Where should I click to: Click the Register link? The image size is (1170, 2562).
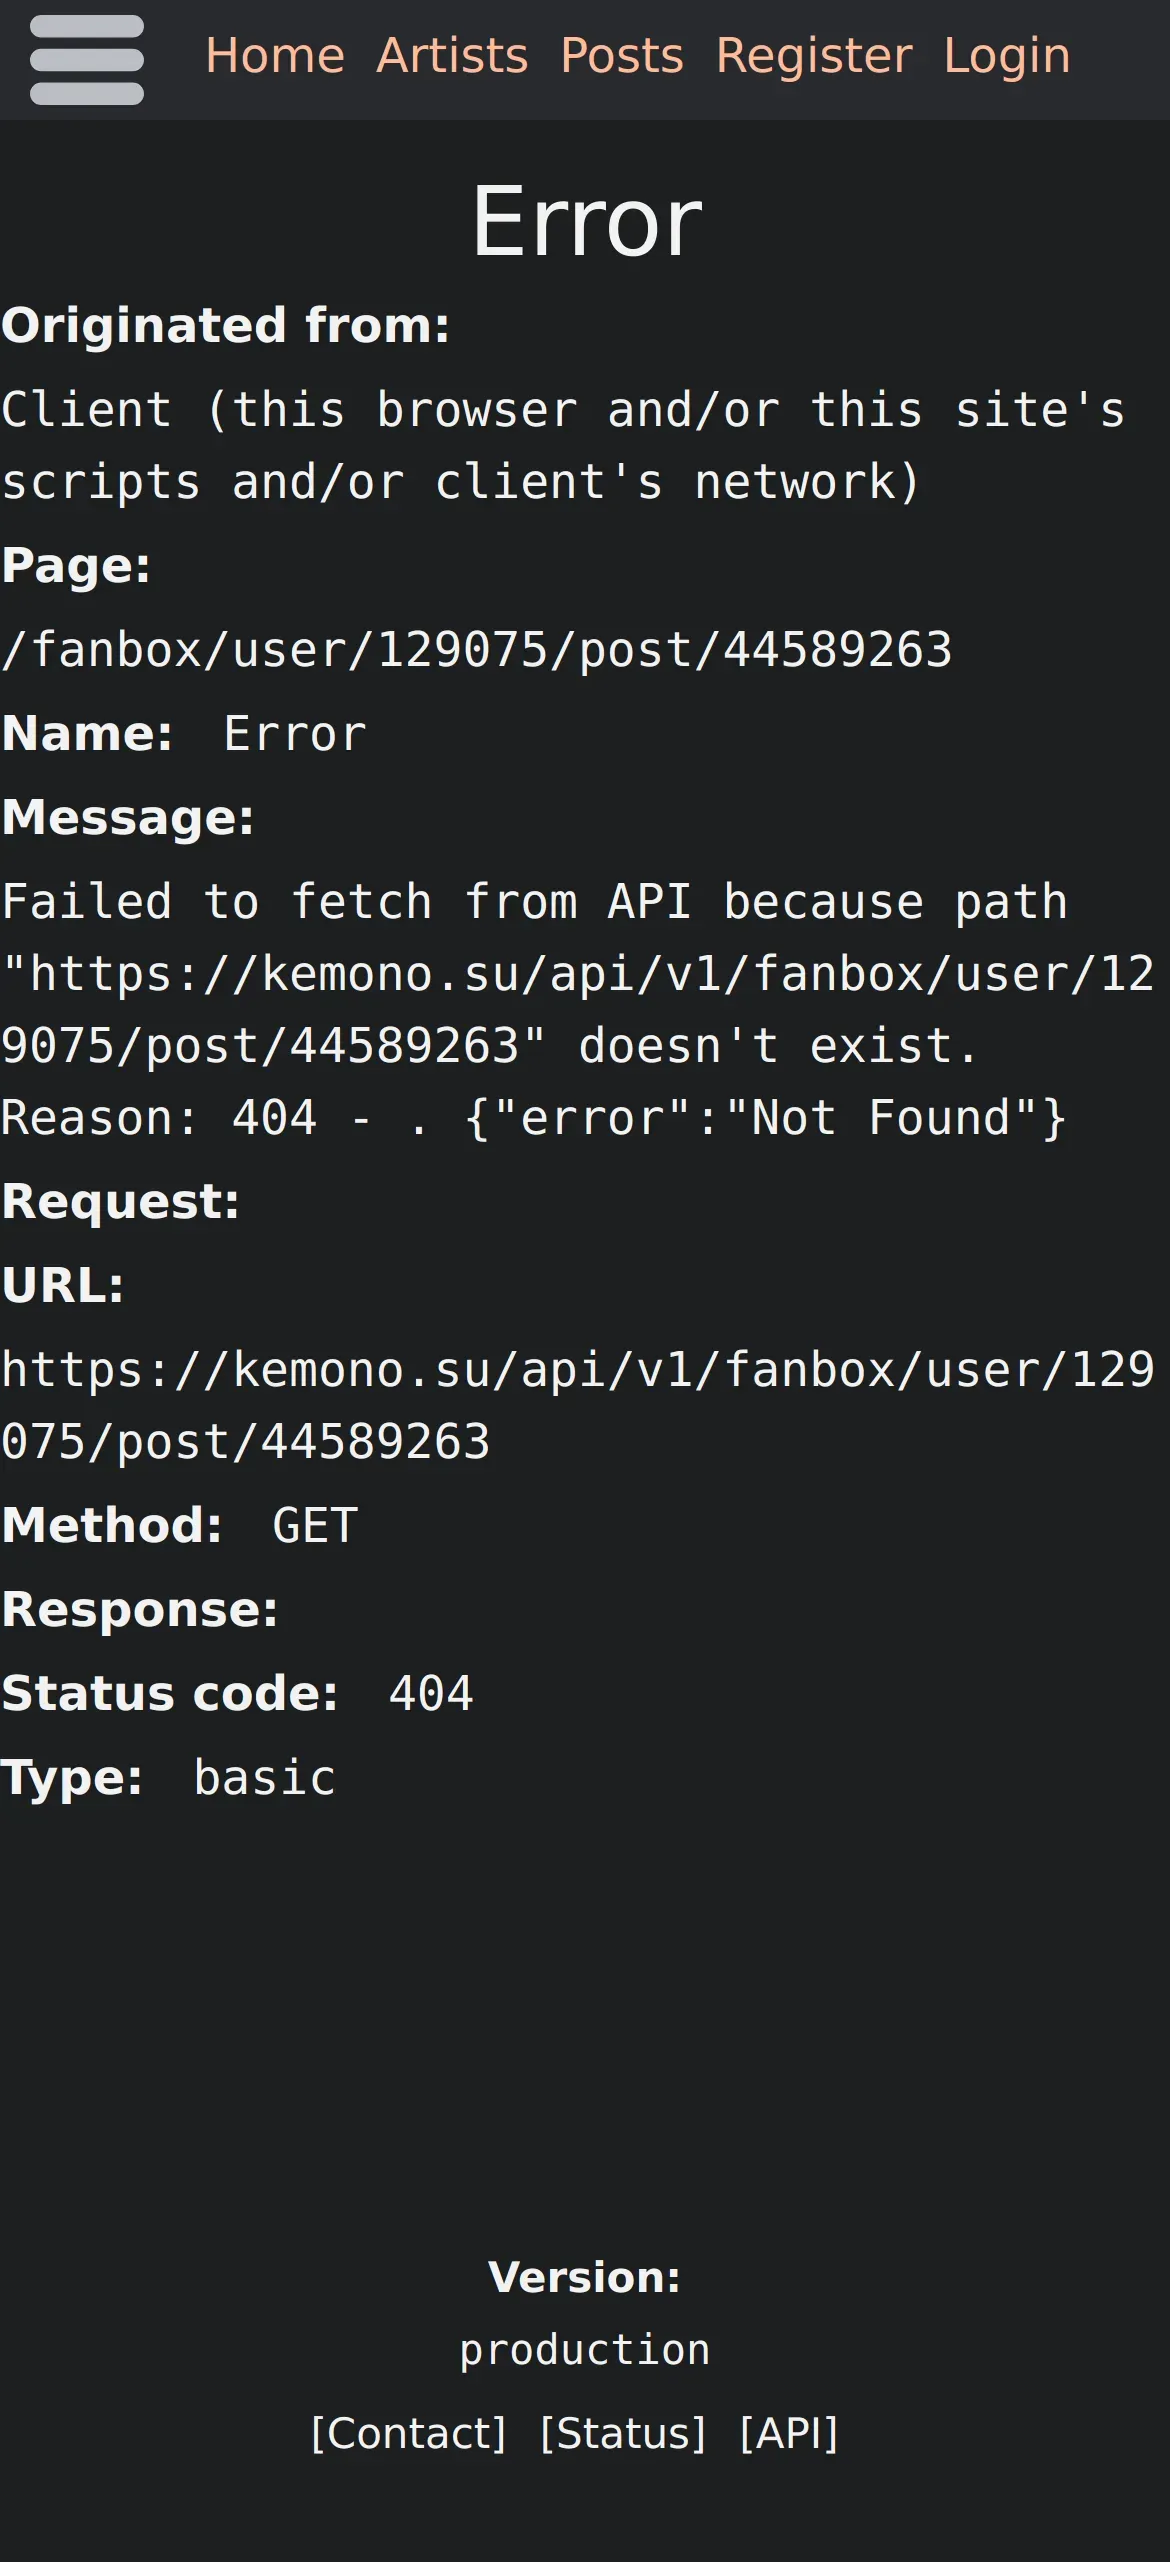813,56
